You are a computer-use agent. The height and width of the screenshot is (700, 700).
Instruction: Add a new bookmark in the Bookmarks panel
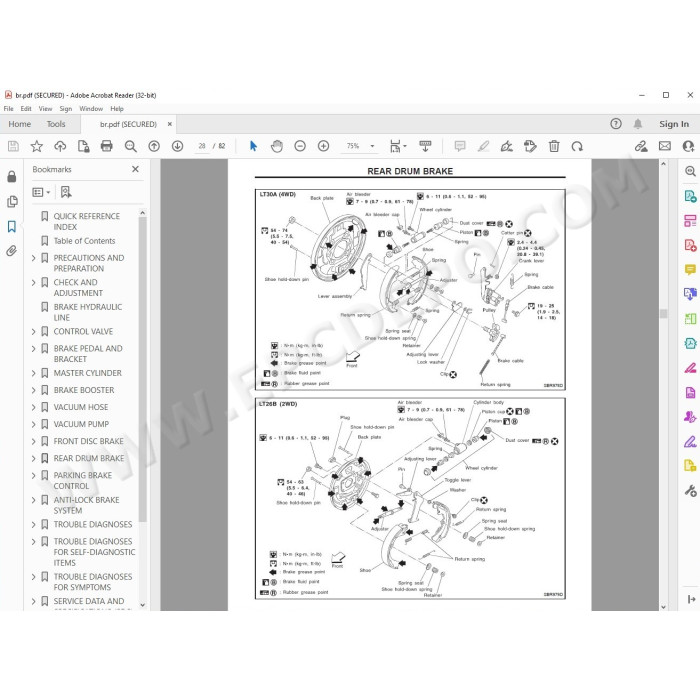point(66,192)
